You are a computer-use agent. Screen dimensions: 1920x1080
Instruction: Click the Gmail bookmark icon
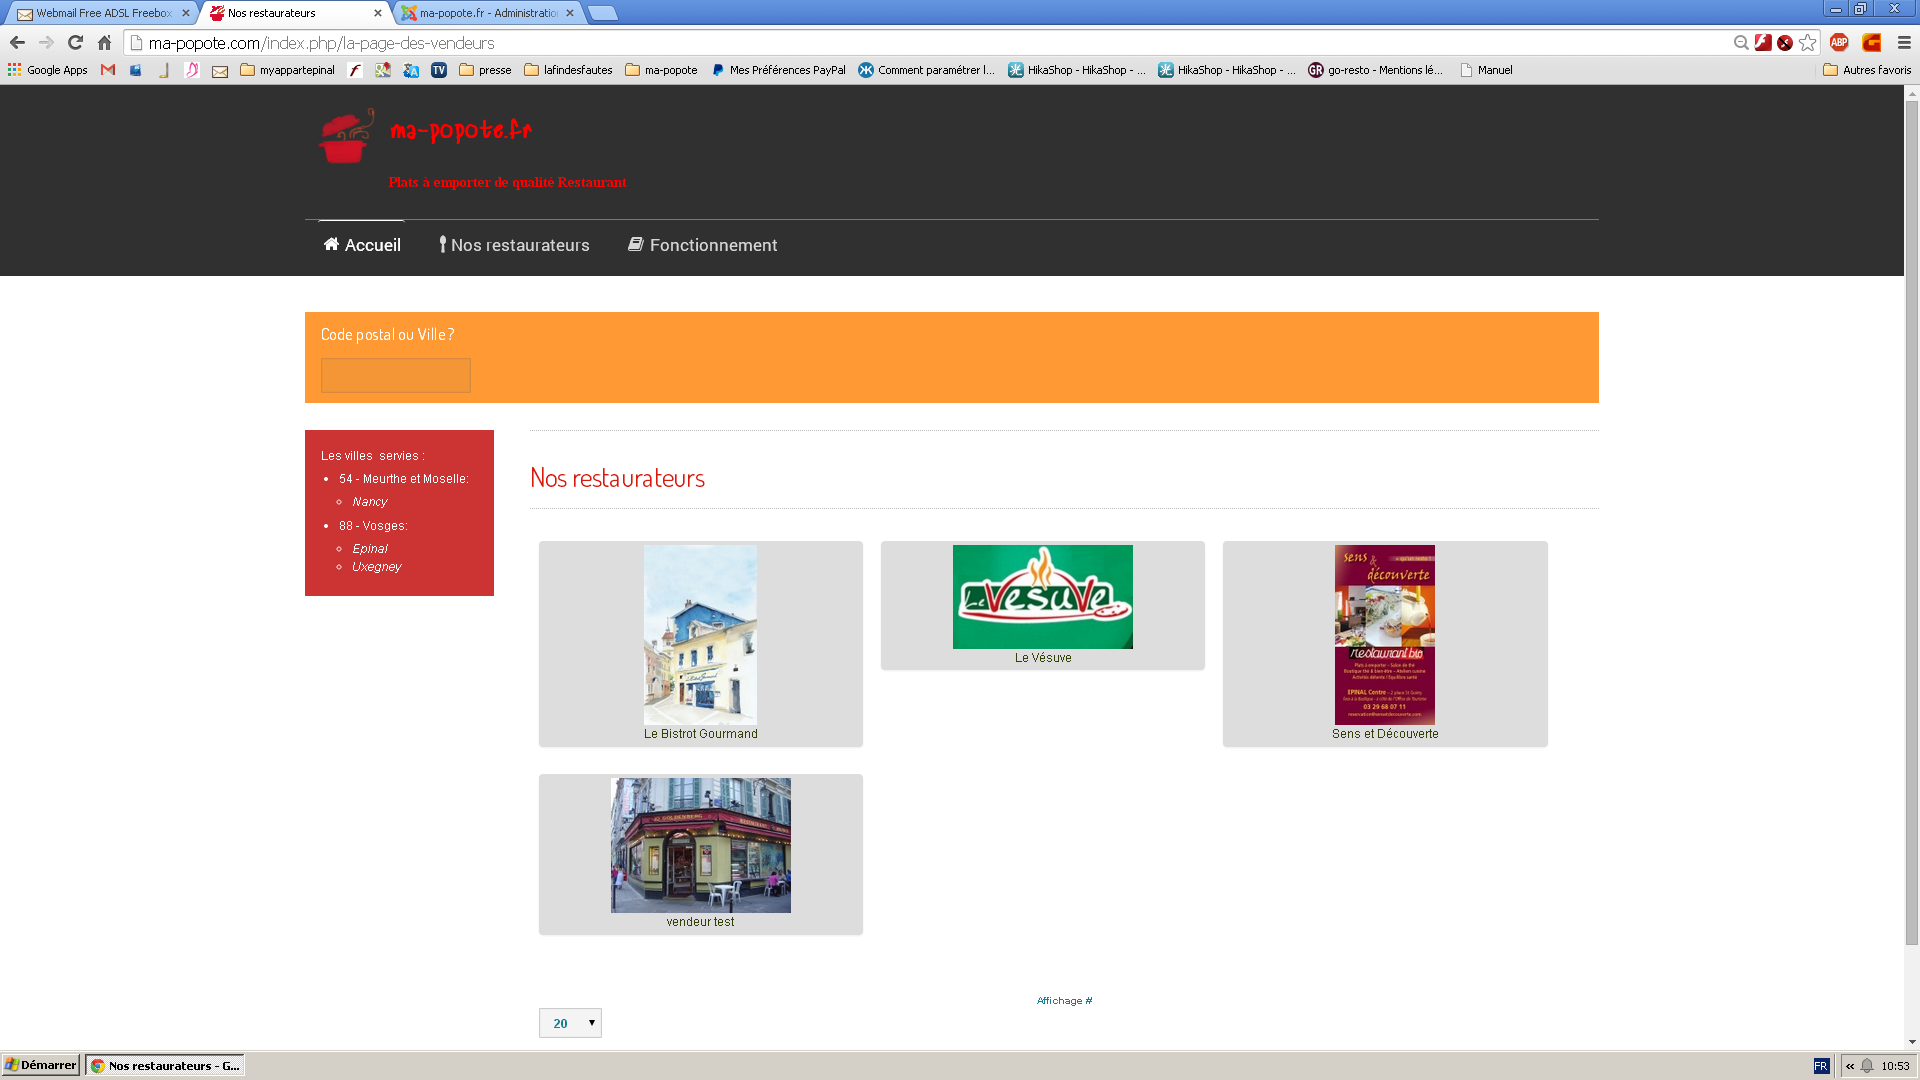click(108, 70)
